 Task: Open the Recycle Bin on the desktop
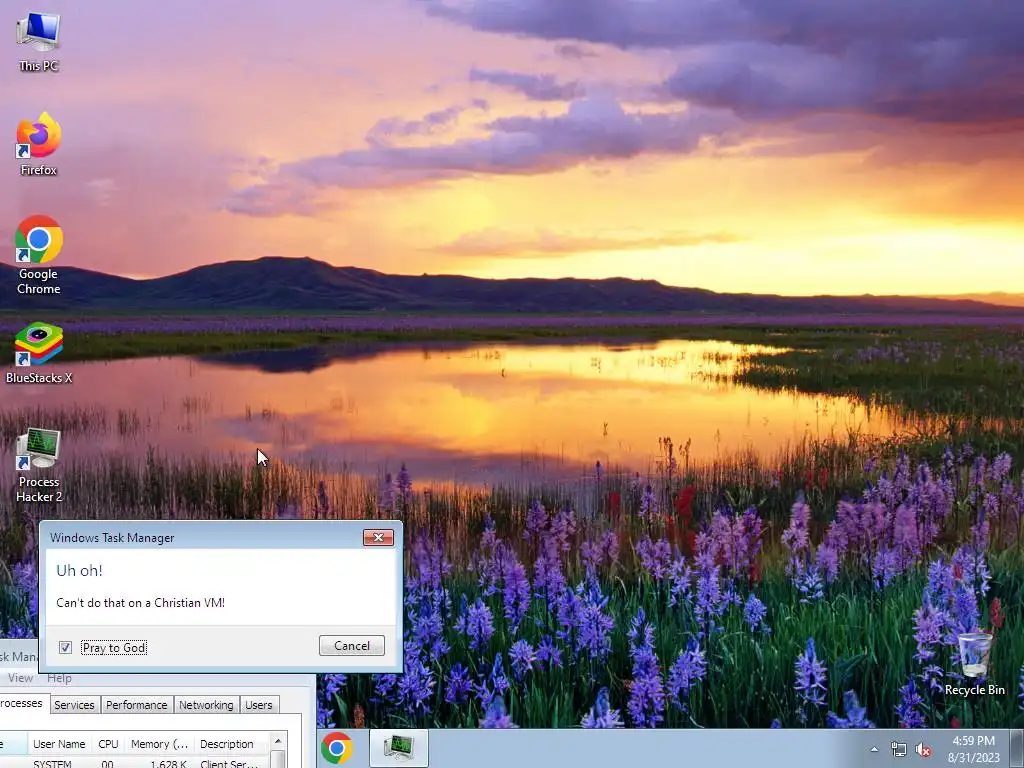(x=974, y=664)
